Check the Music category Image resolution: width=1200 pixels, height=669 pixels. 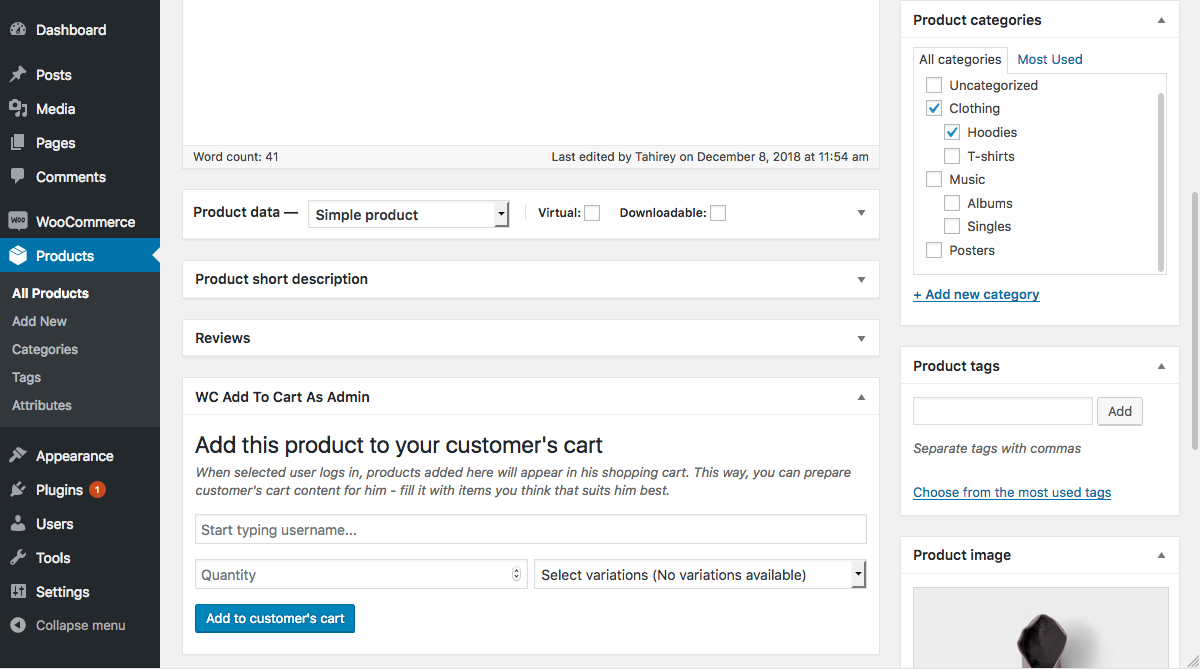pyautogui.click(x=934, y=179)
